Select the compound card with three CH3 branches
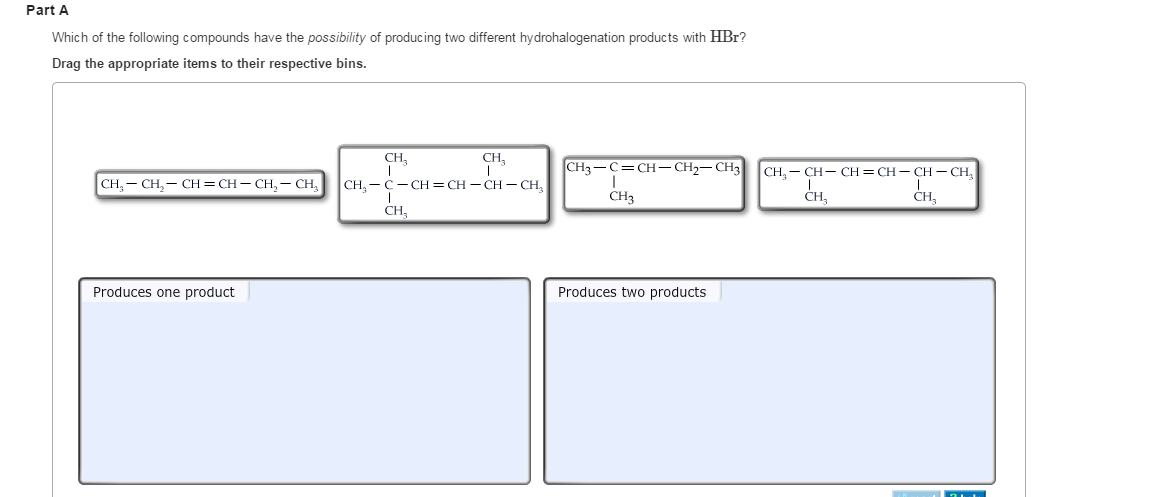Viewport: 1163px width, 497px height. (444, 184)
